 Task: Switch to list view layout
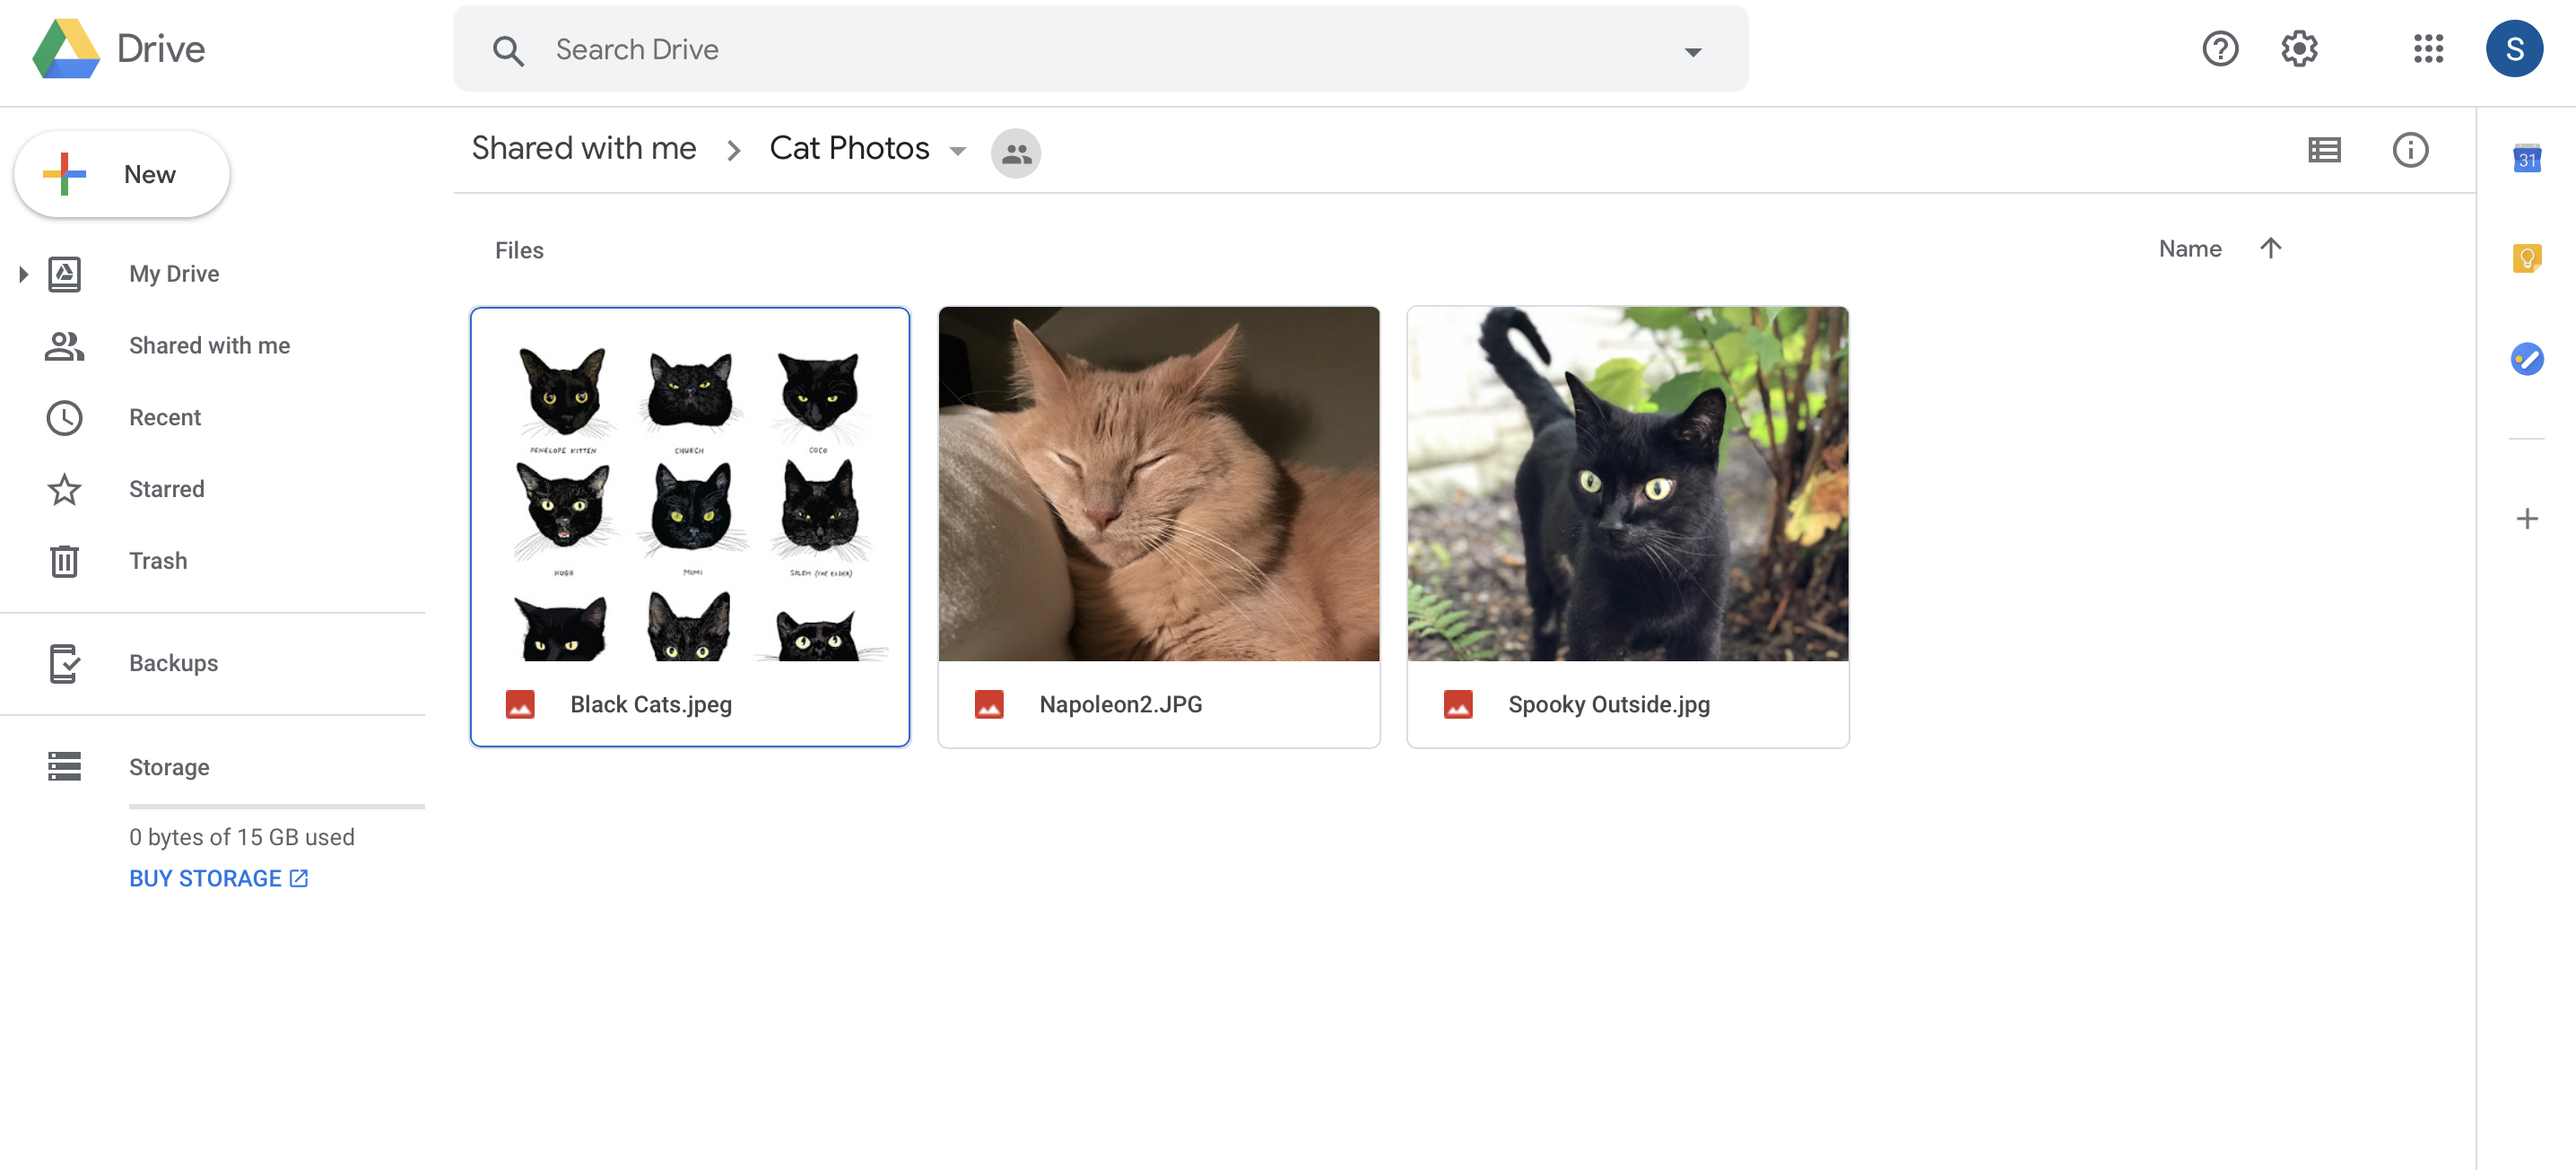(x=2323, y=150)
